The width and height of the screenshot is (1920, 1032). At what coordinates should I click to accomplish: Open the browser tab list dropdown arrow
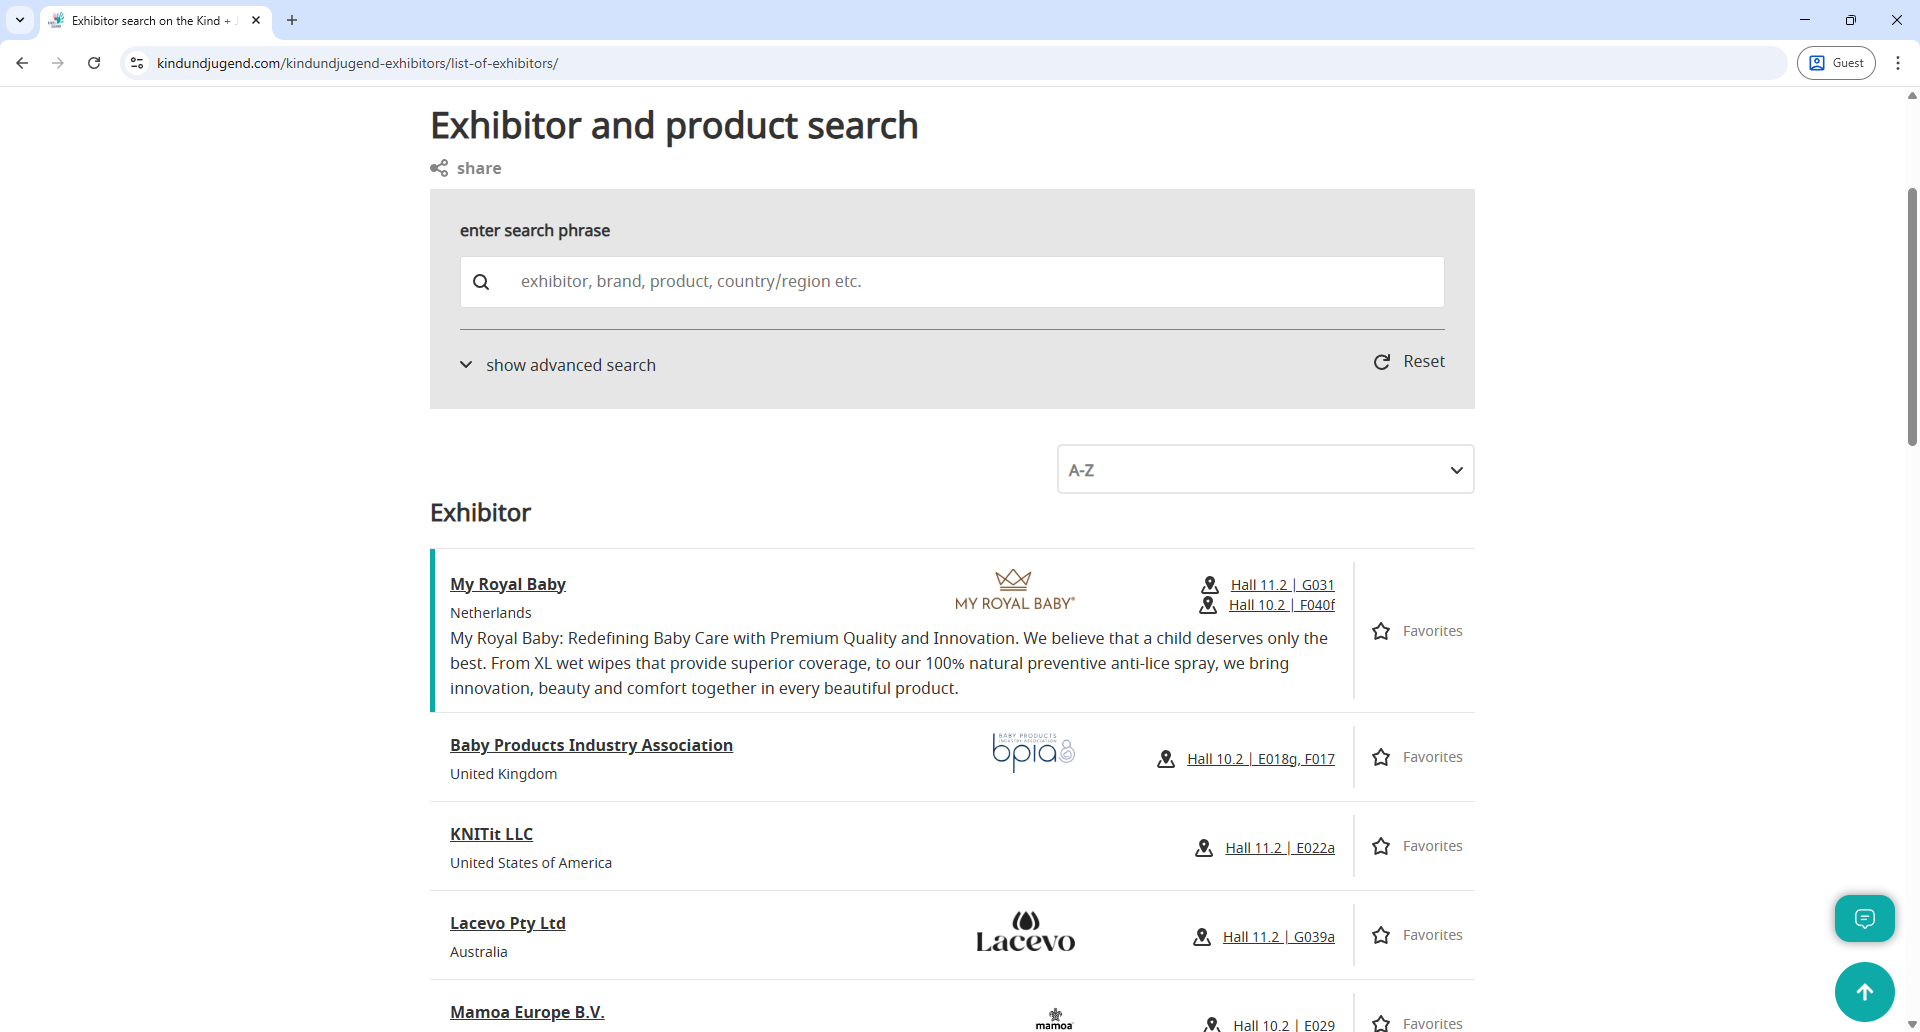coord(19,20)
